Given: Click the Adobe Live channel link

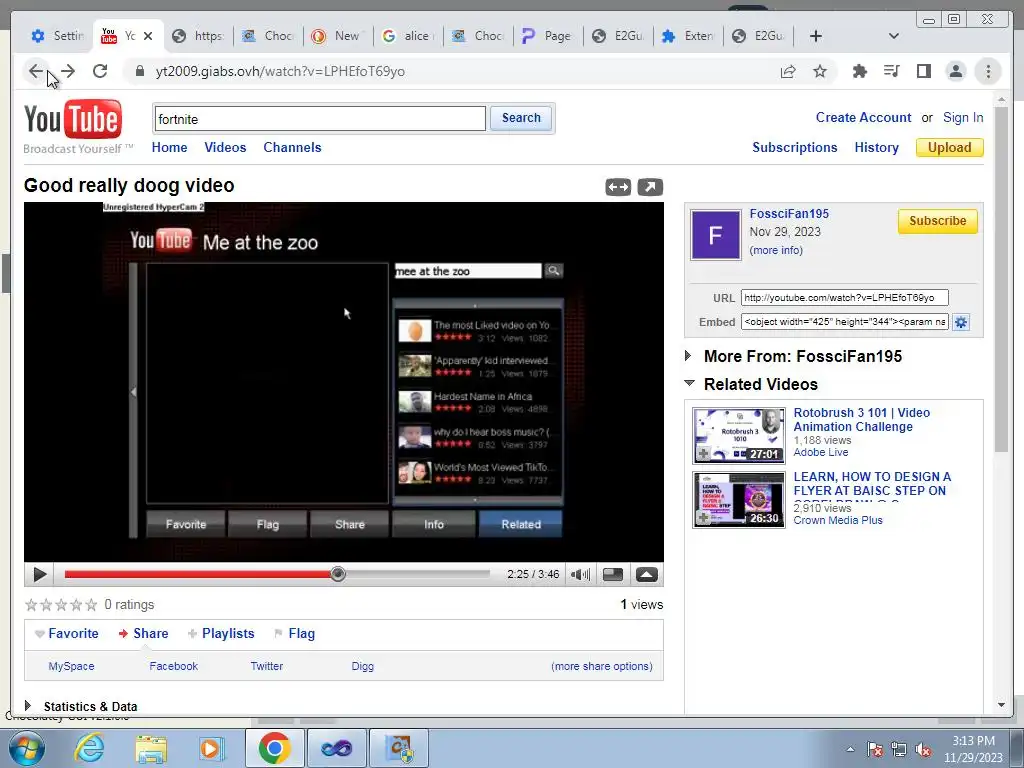Looking at the screenshot, I should [821, 453].
